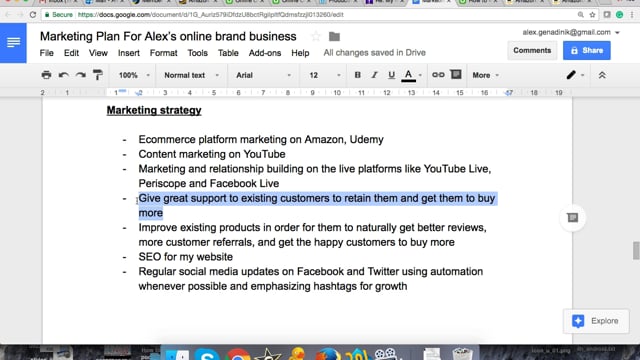
Task: Expand the More toolbar options
Action: pyautogui.click(x=485, y=75)
